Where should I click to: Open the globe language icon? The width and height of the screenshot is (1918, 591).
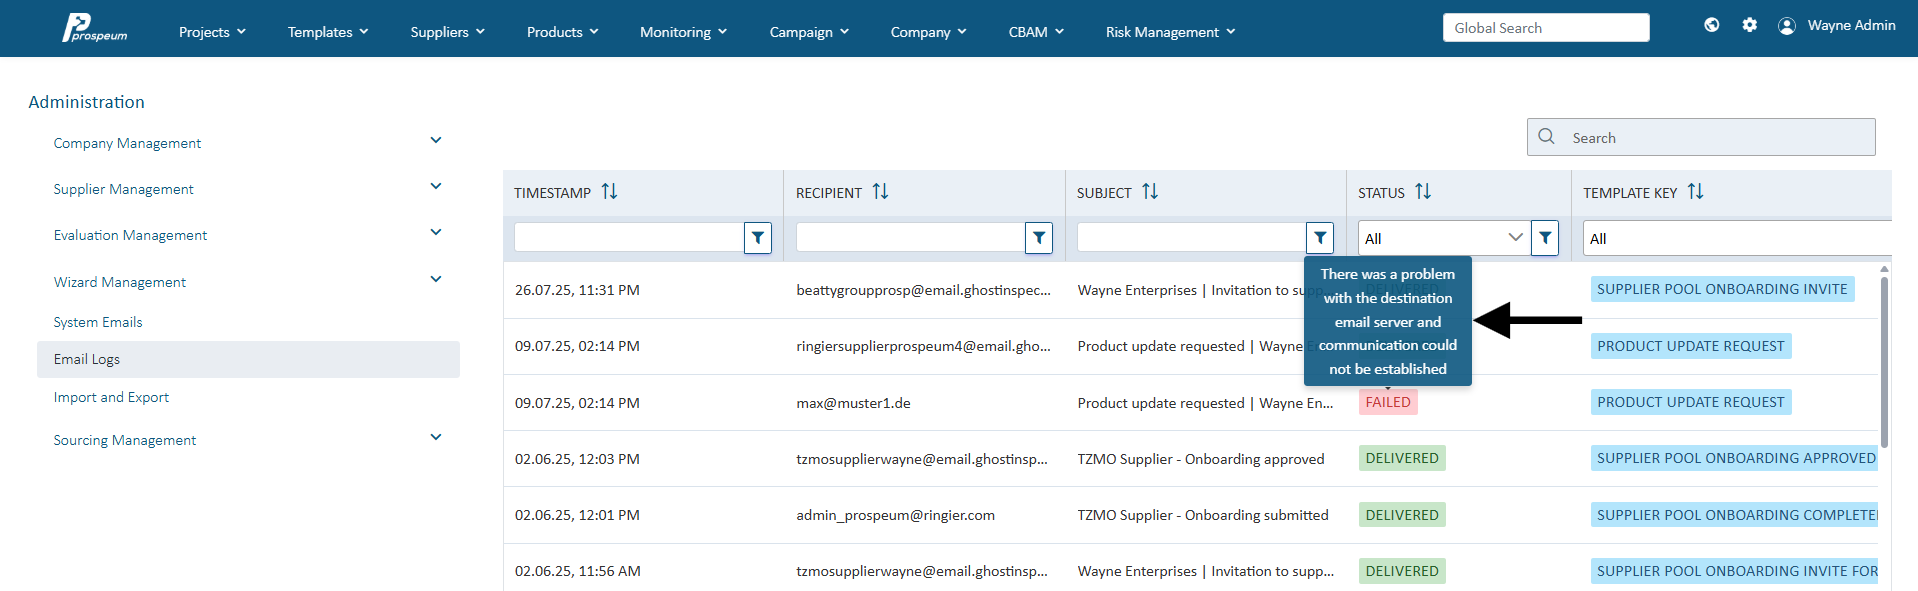point(1712,25)
